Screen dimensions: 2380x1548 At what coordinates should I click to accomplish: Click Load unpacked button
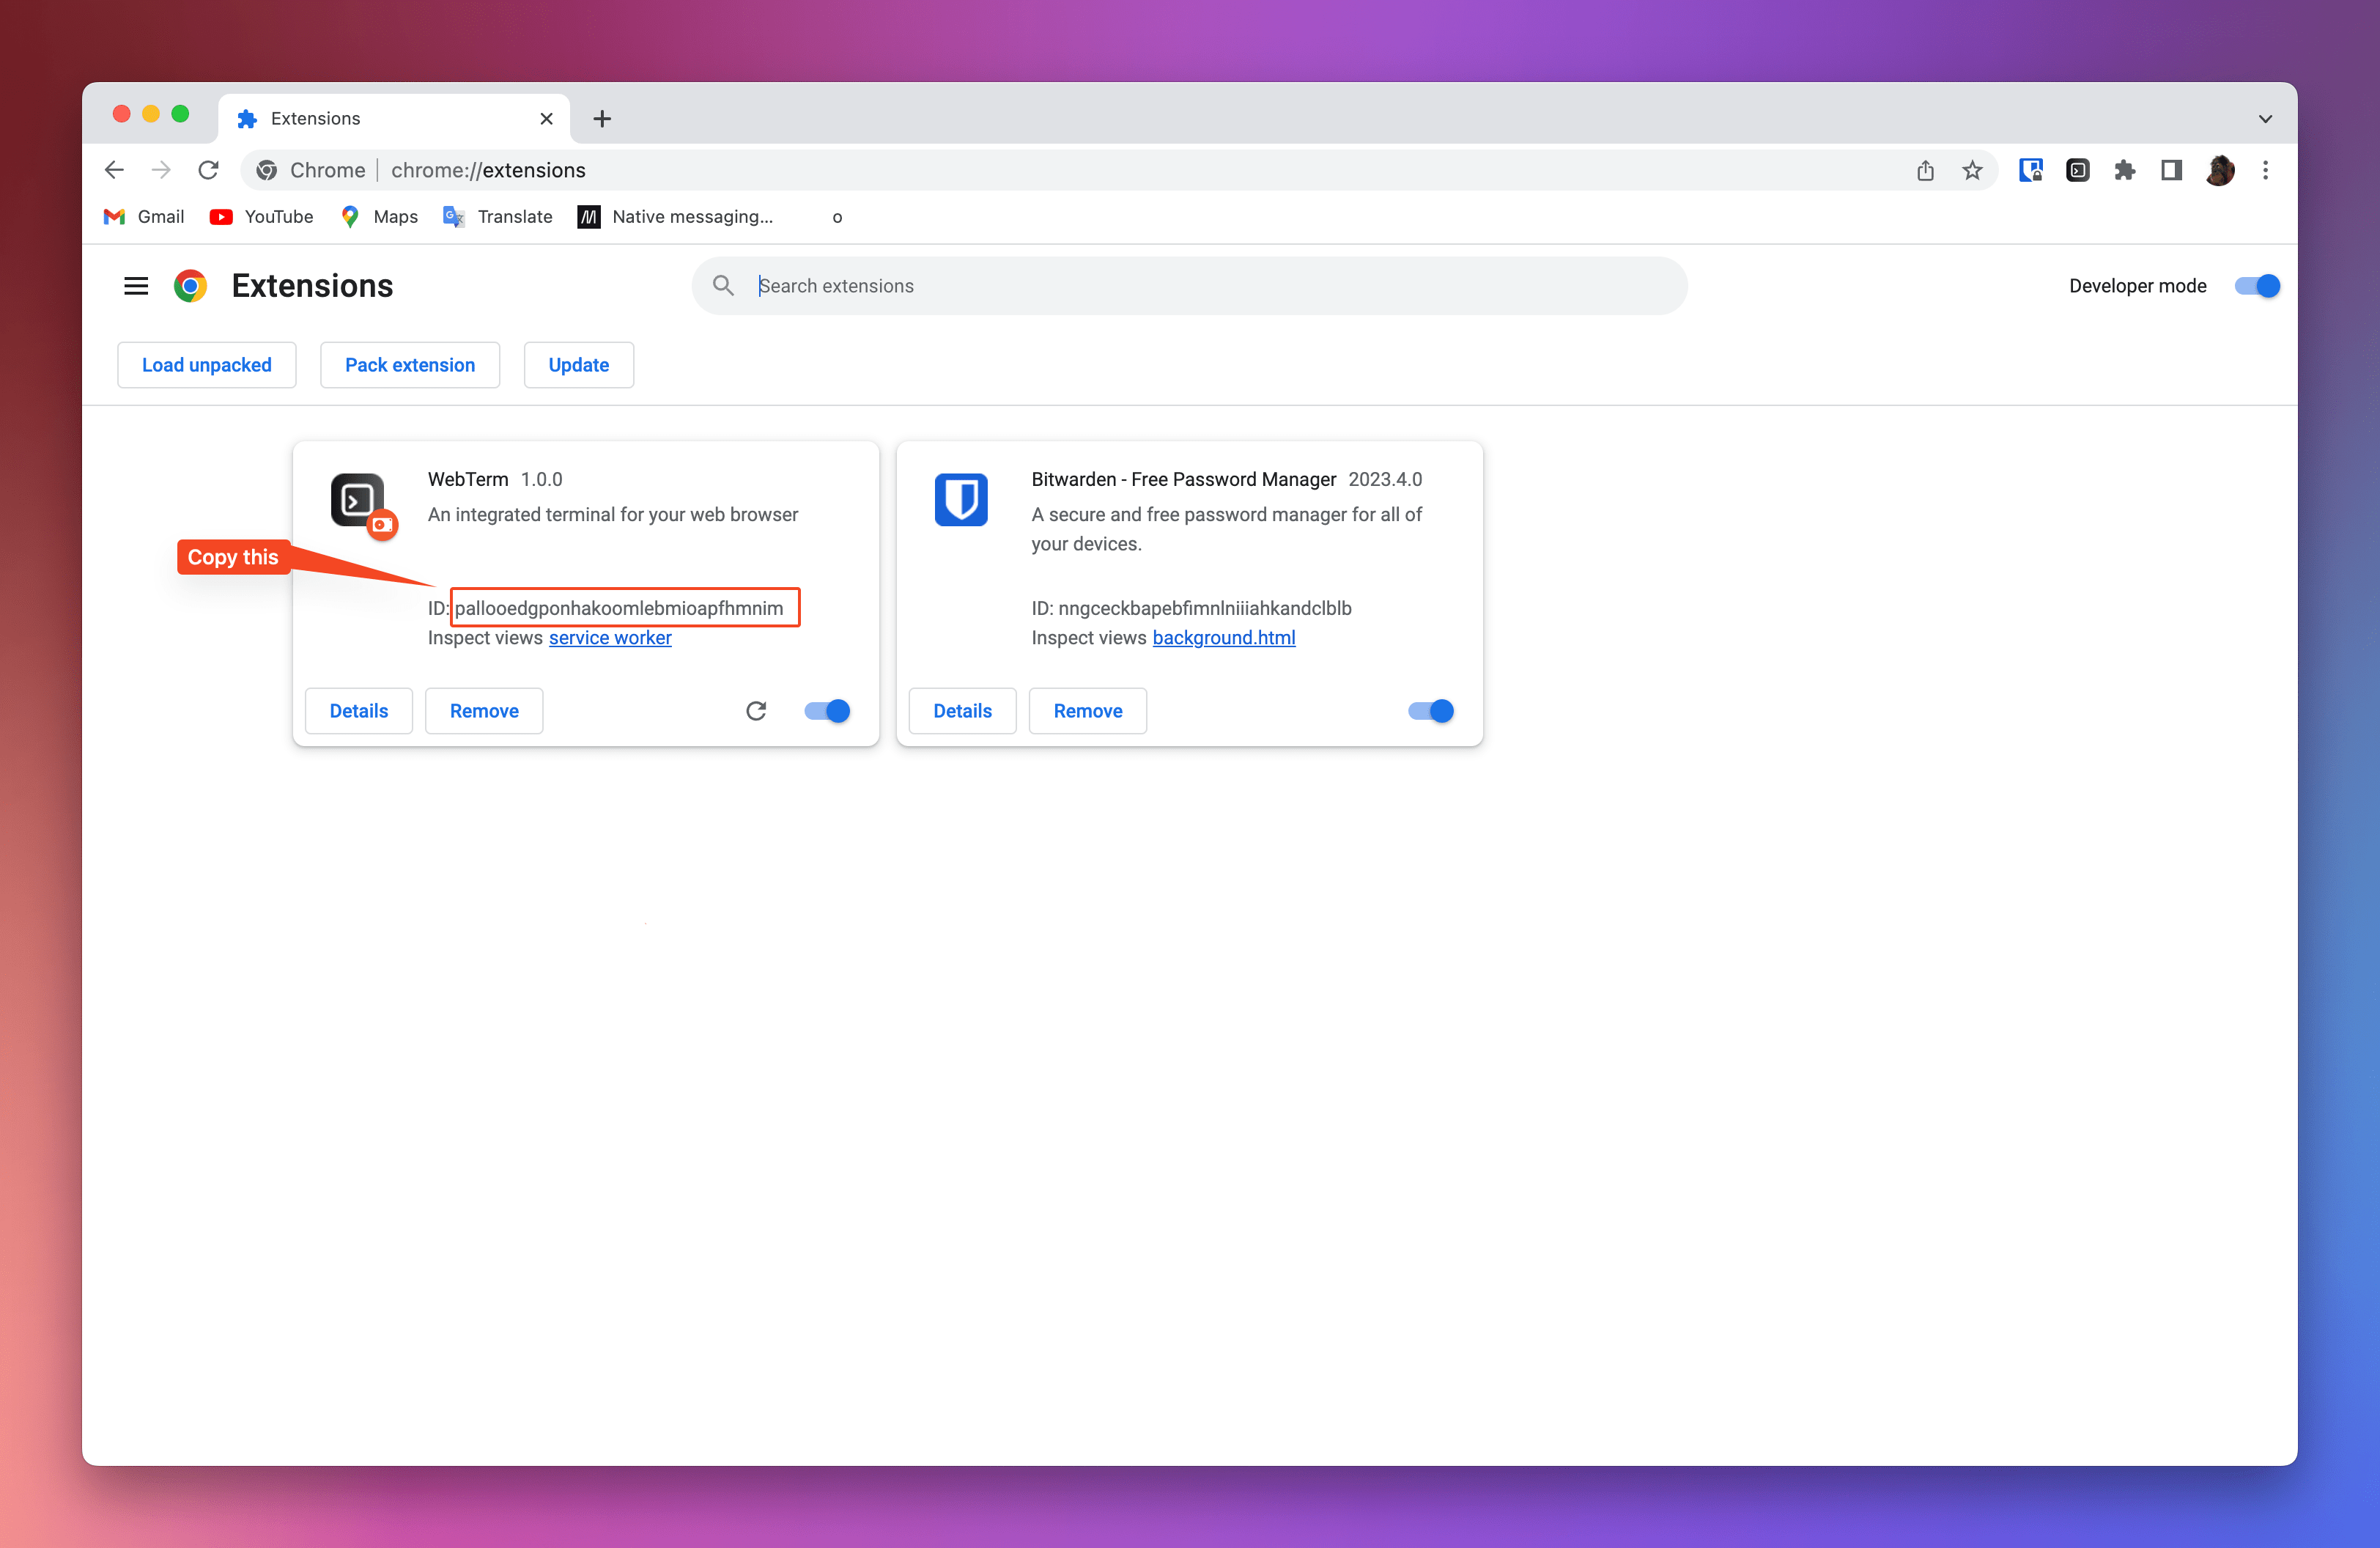207,365
